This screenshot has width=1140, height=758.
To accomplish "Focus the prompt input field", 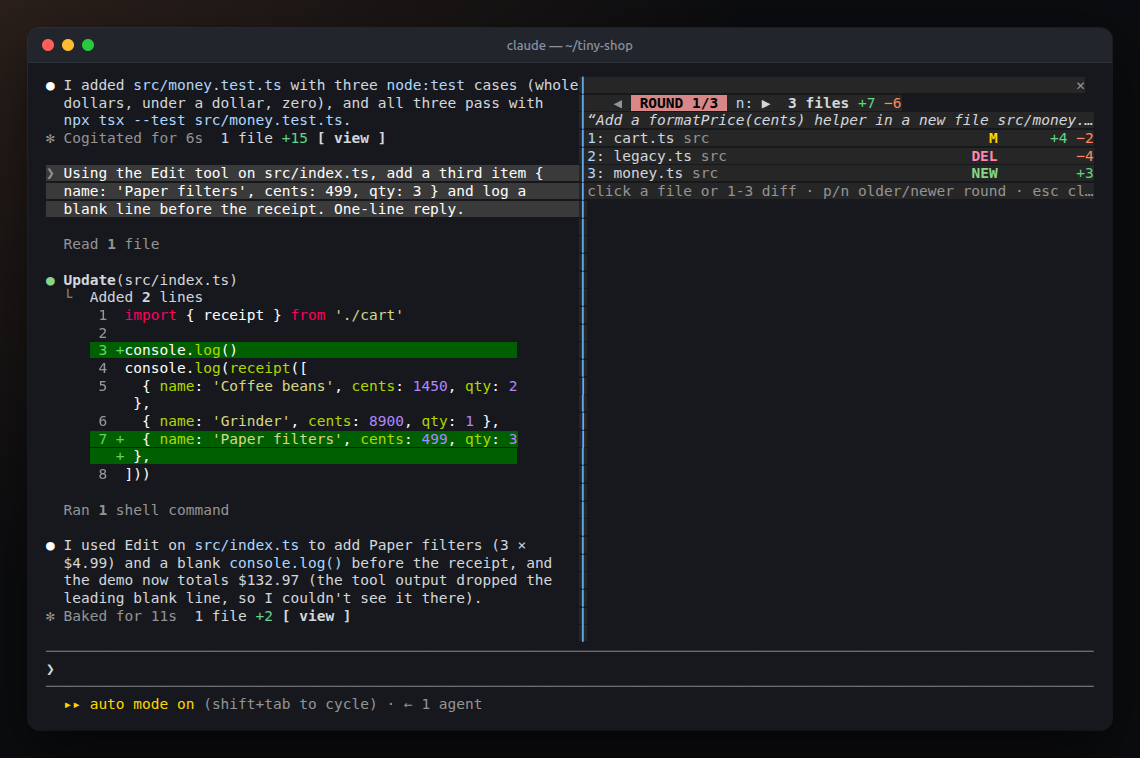I will [x=570, y=669].
